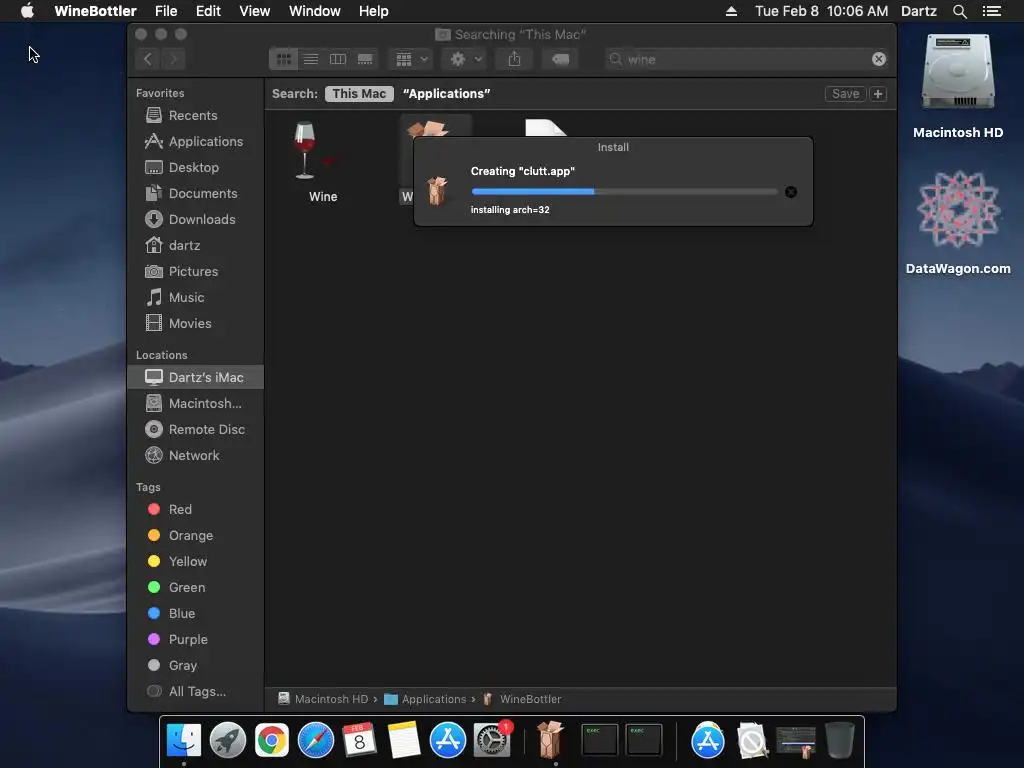Open Notification Center list icon
This screenshot has height=768, width=1024.
tap(991, 11)
